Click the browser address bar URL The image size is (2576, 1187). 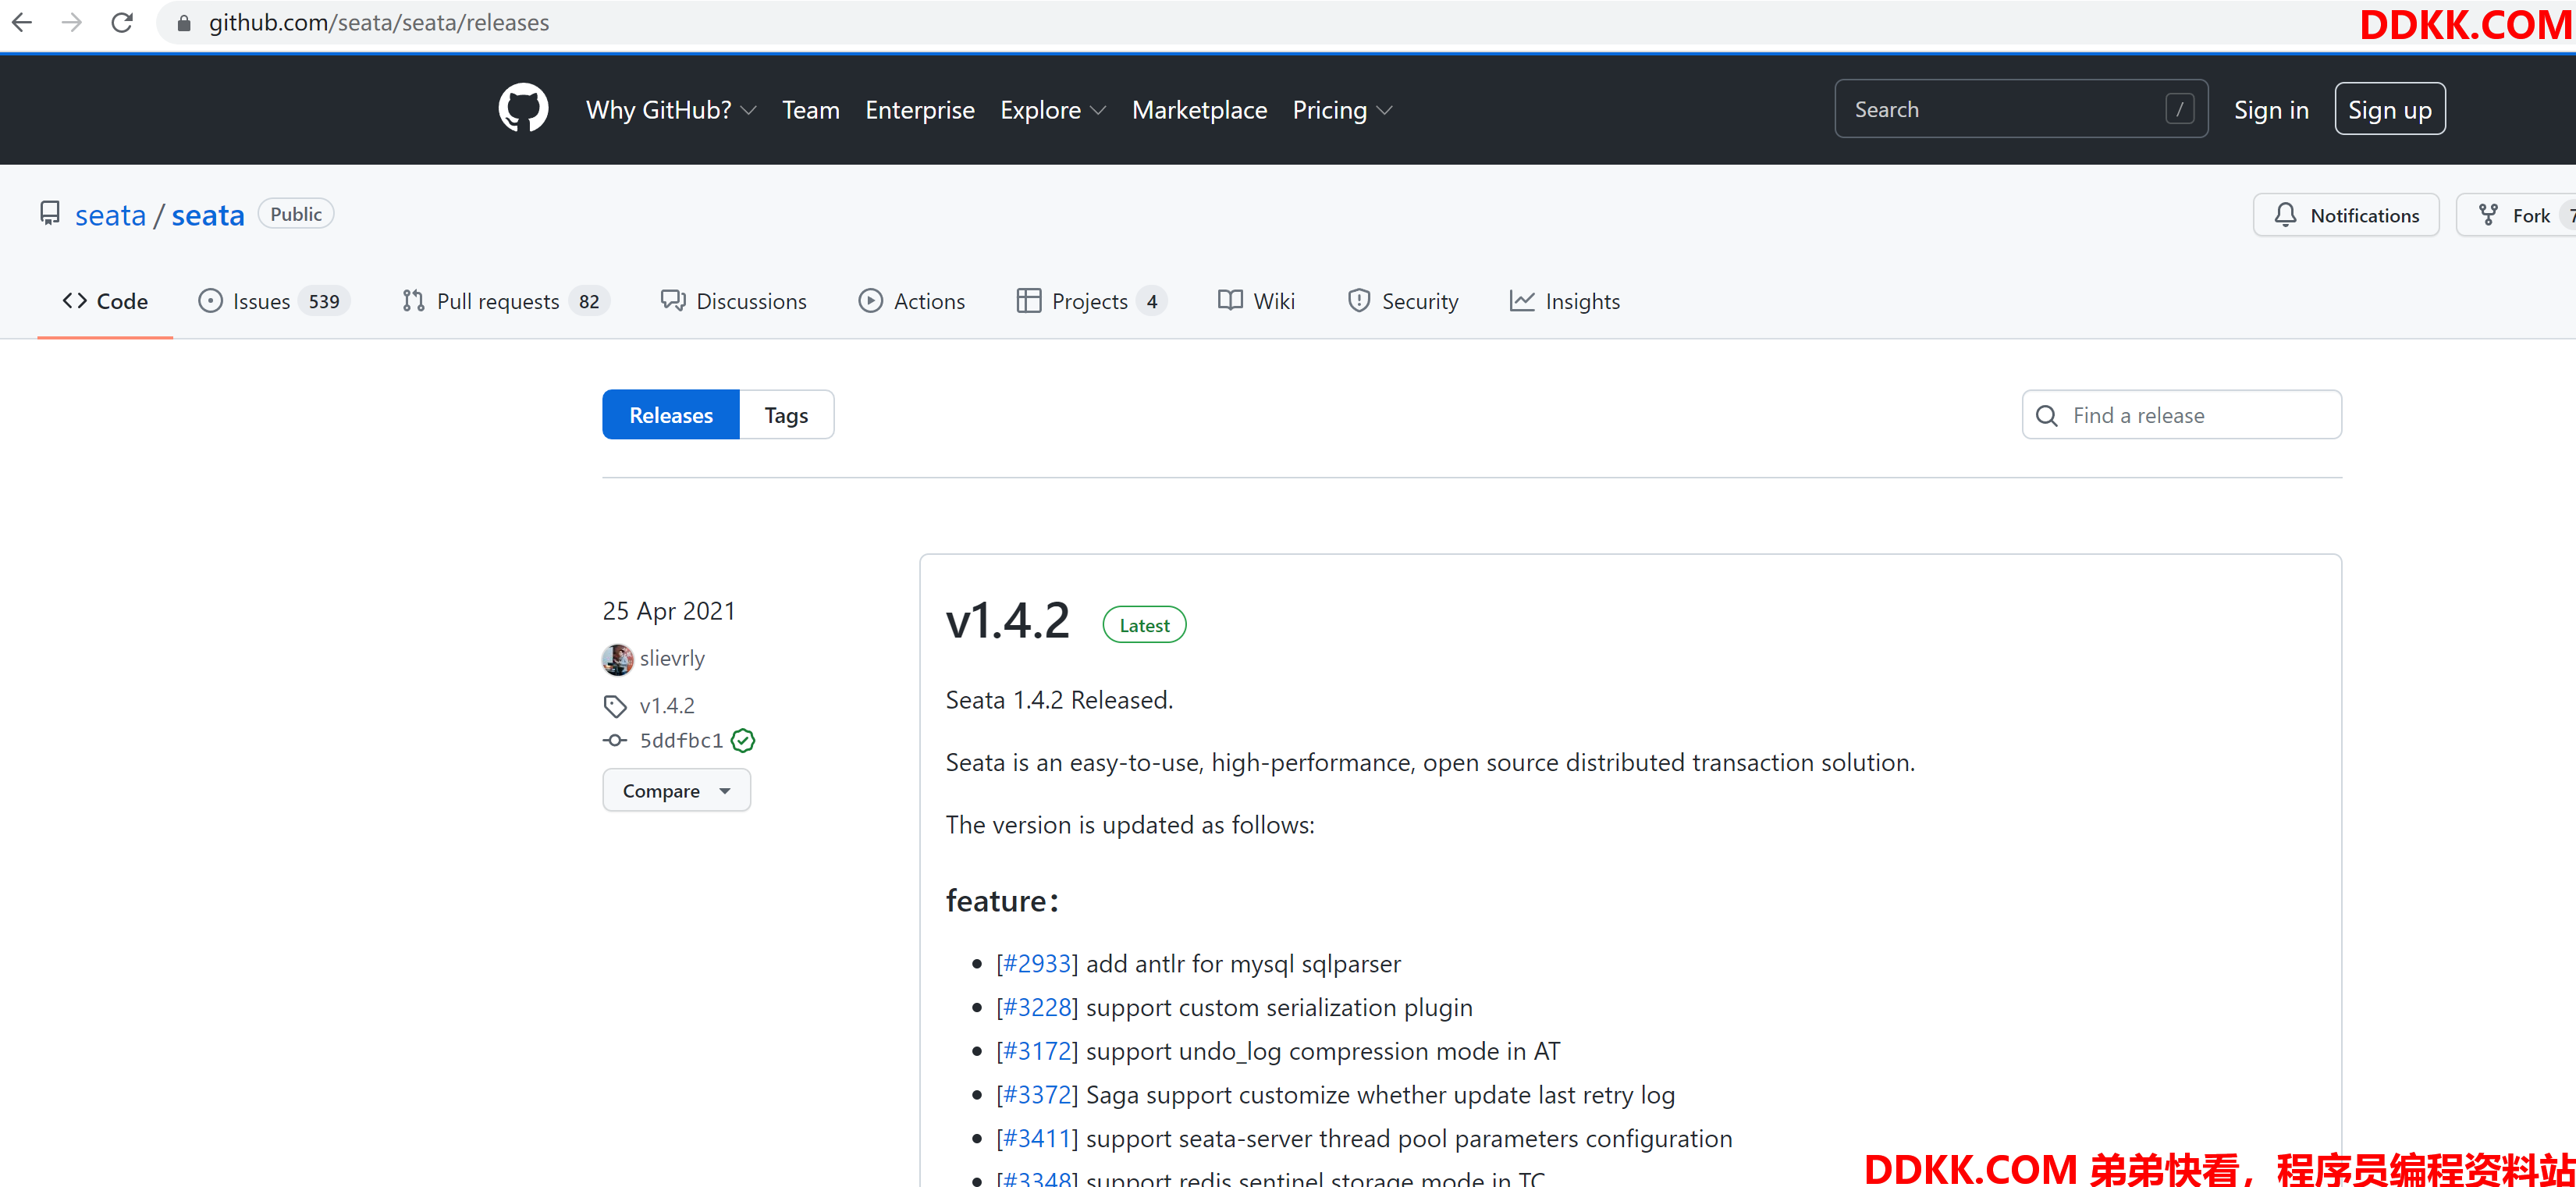[x=379, y=22]
